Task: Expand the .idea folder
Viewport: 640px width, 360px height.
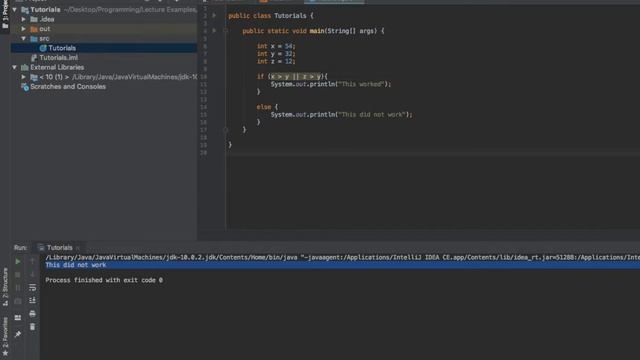Action: point(24,19)
